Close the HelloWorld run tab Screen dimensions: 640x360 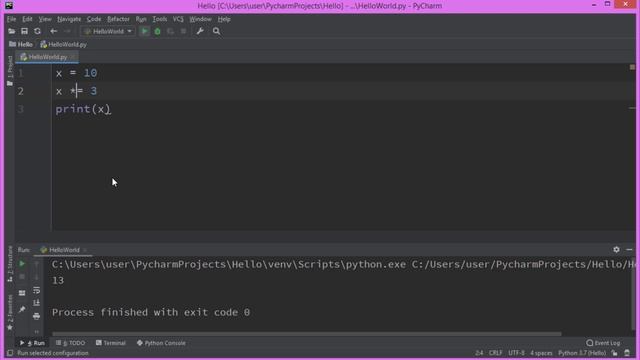85,250
